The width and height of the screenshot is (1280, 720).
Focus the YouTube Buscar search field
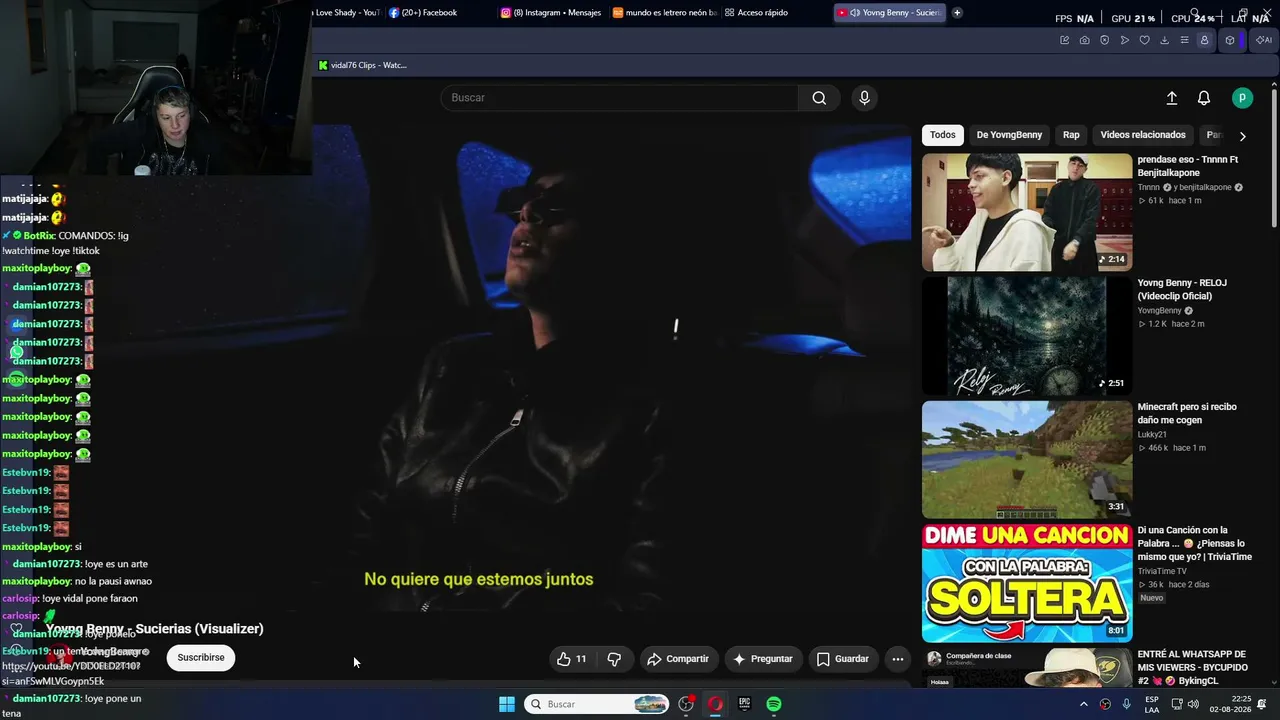620,98
